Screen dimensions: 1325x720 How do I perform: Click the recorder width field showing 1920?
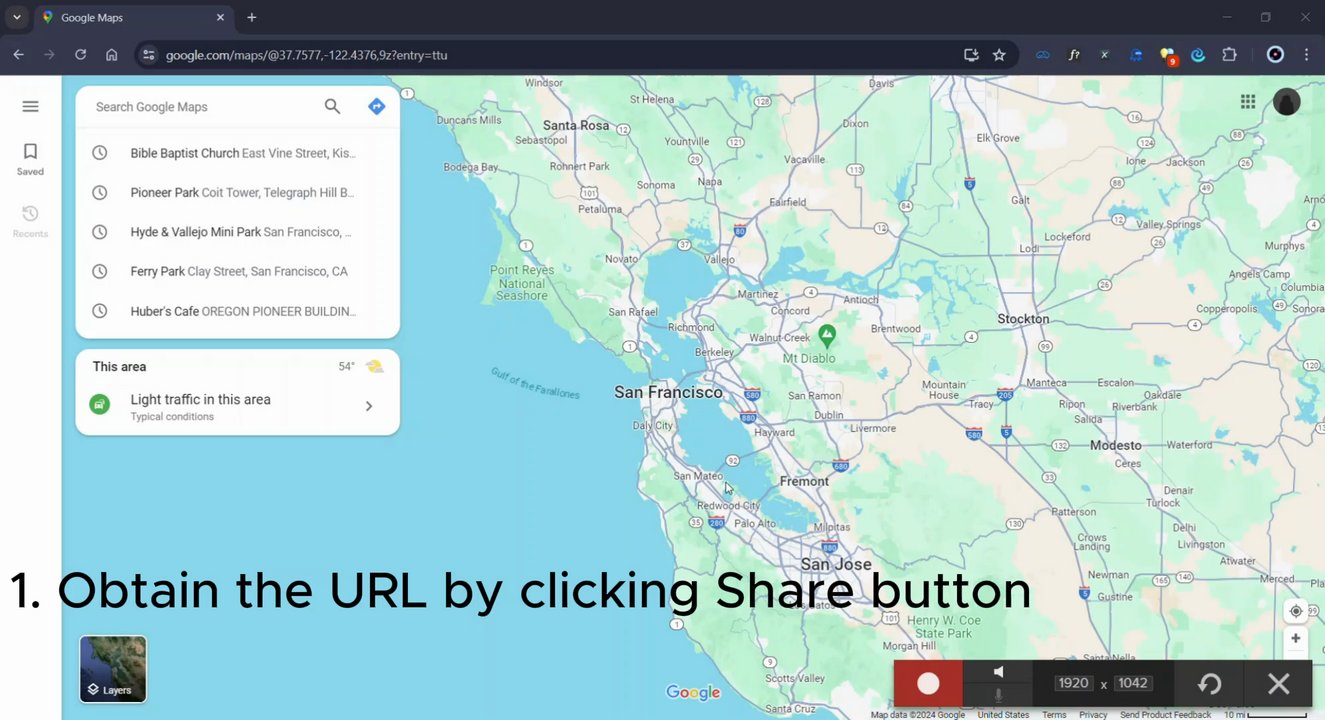1073,683
